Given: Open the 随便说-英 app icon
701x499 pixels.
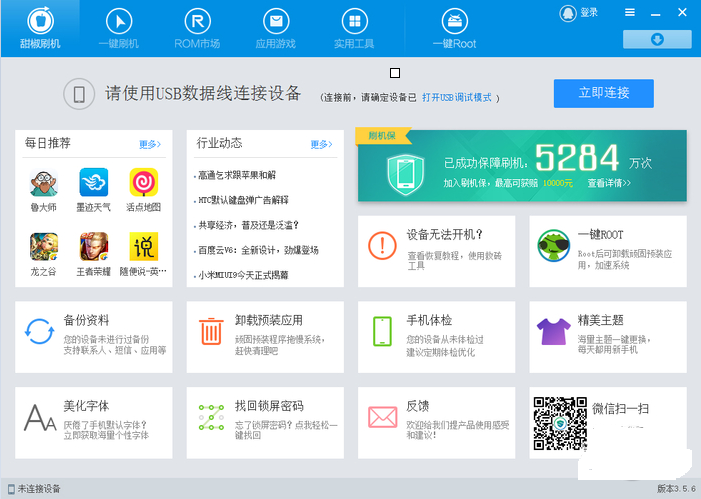Looking at the screenshot, I should coord(144,246).
